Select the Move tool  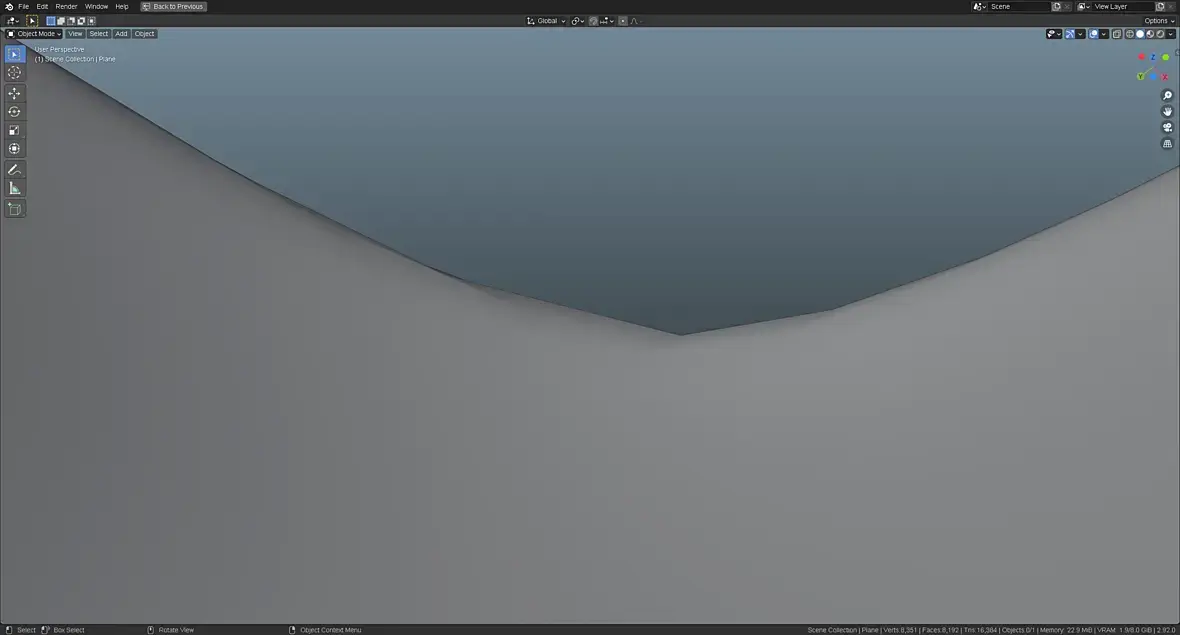(x=14, y=93)
